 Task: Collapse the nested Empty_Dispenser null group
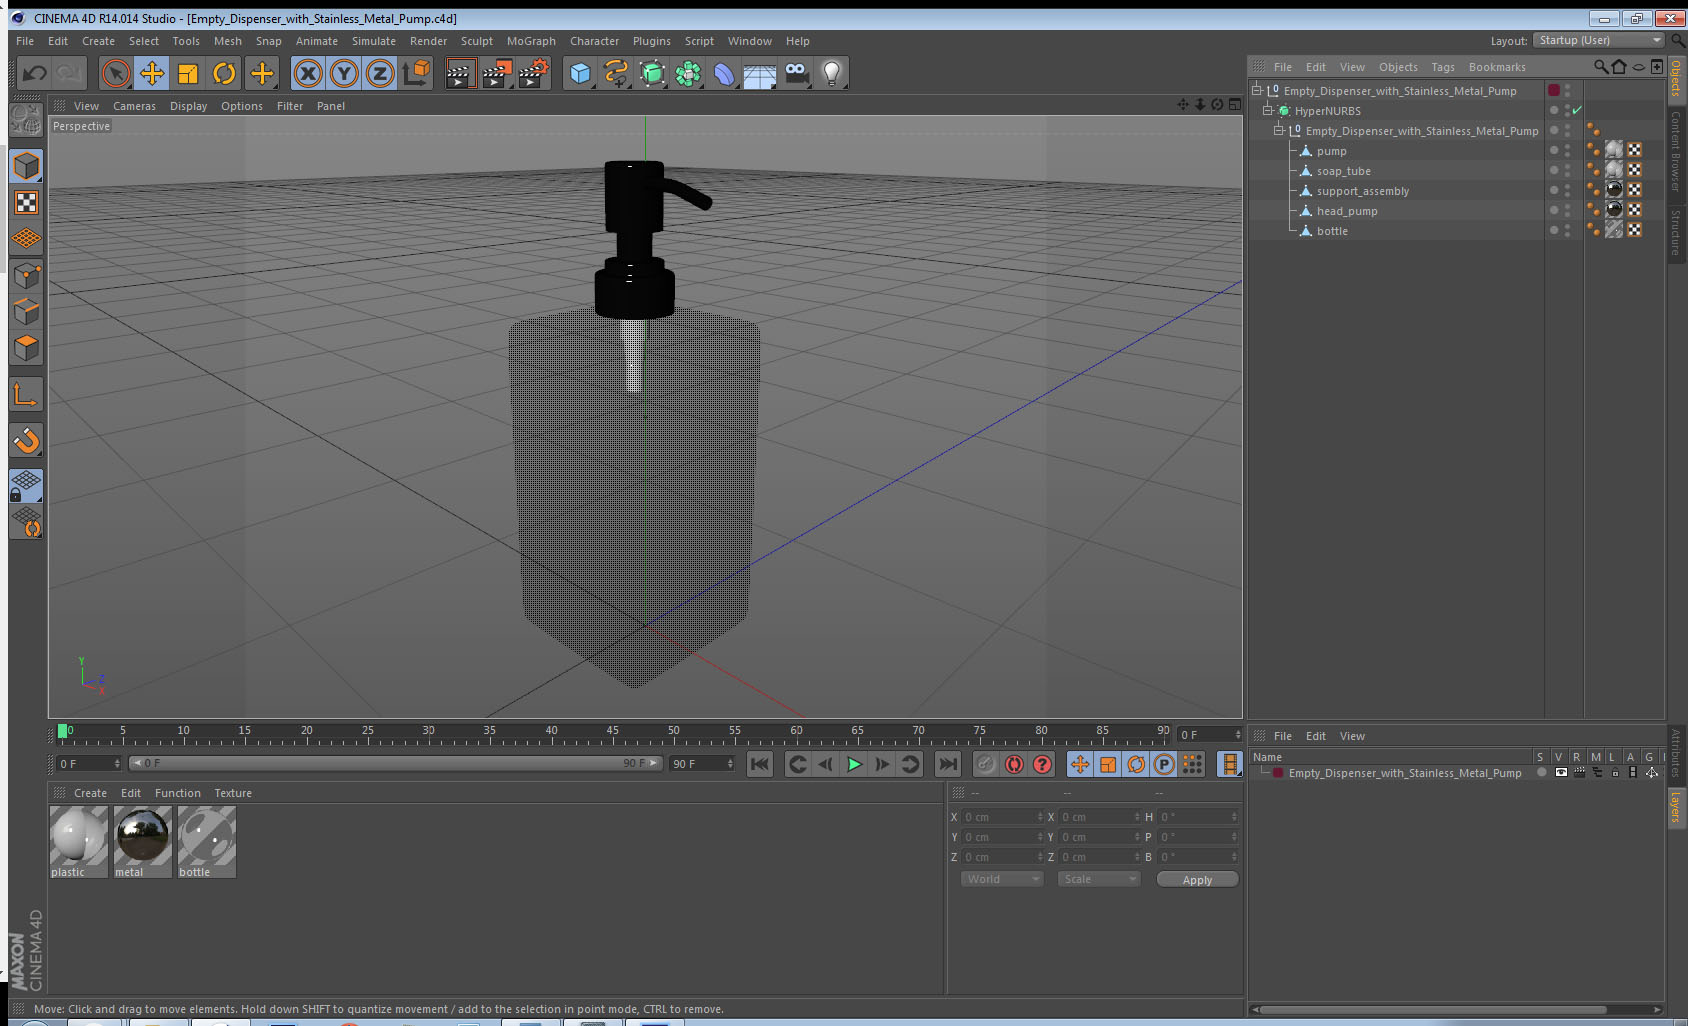coord(1278,130)
